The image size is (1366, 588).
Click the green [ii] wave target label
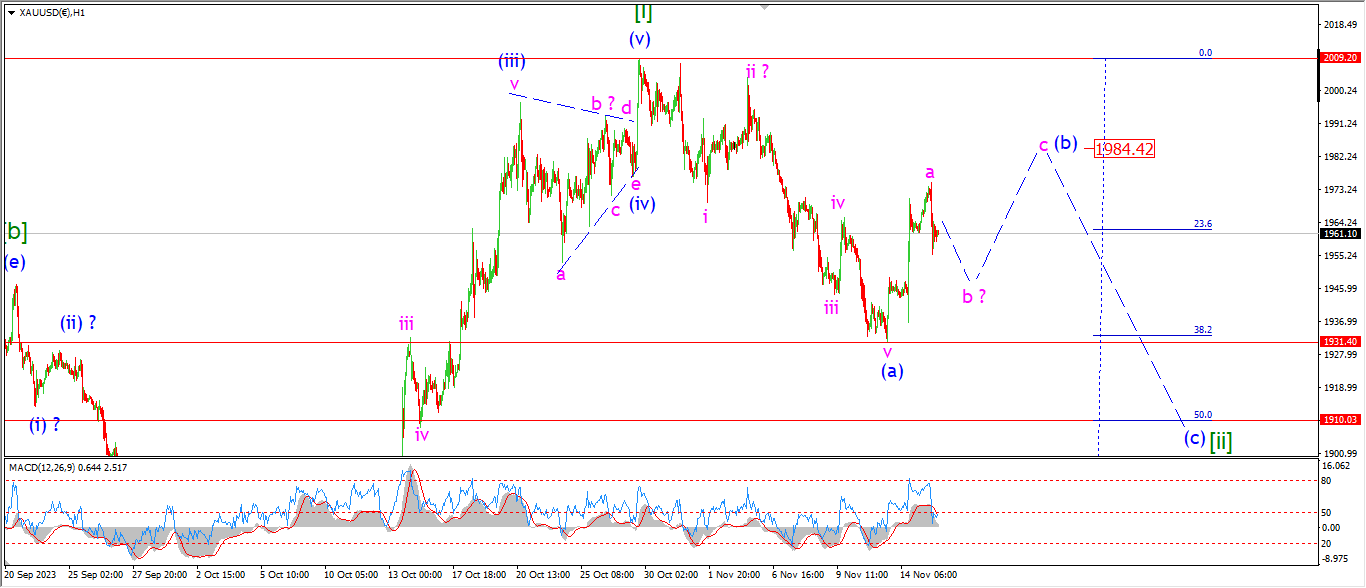1221,439
